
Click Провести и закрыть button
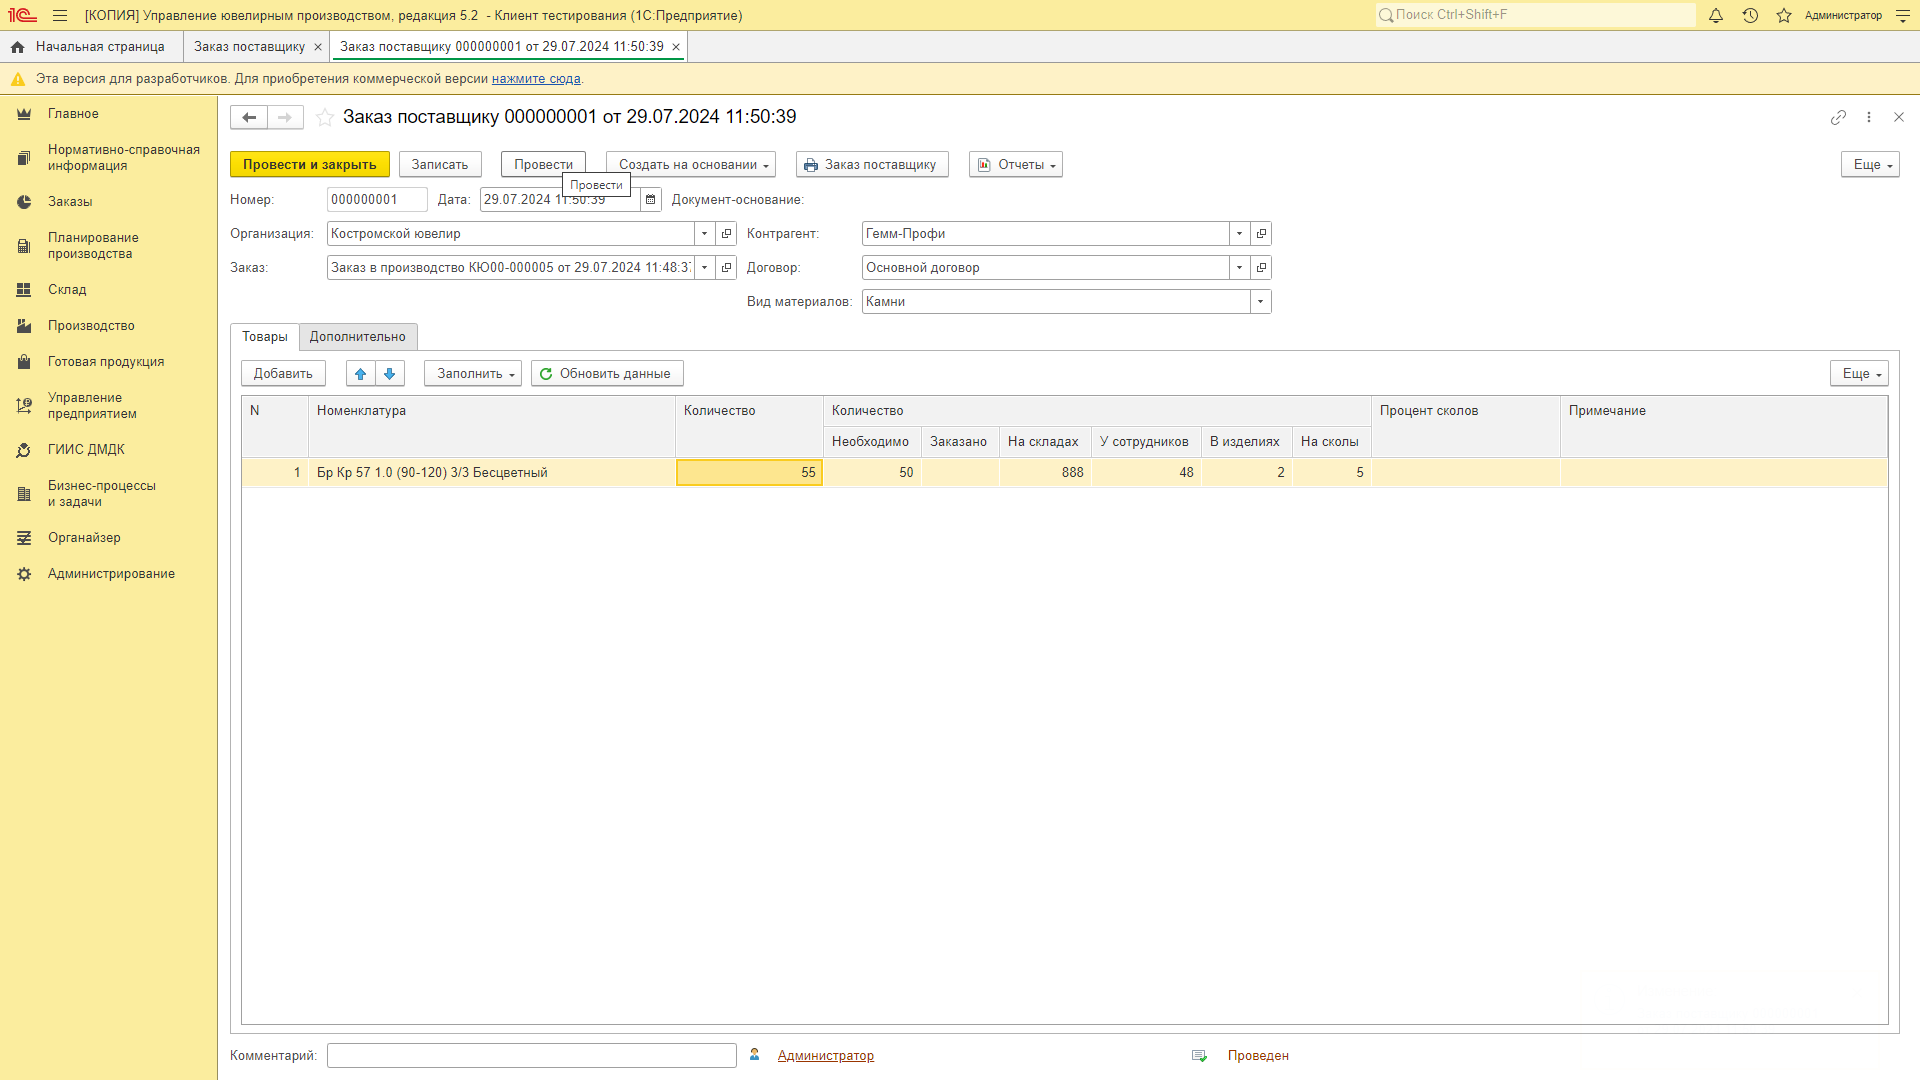coord(310,165)
